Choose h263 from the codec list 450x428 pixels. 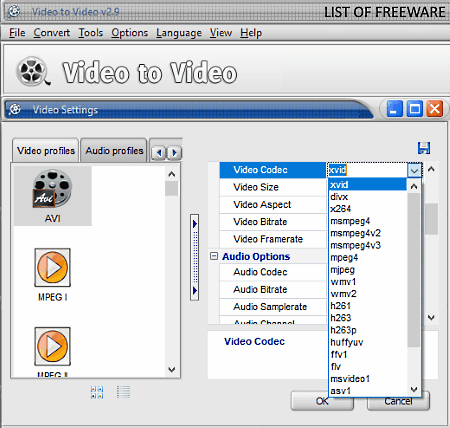click(367, 318)
